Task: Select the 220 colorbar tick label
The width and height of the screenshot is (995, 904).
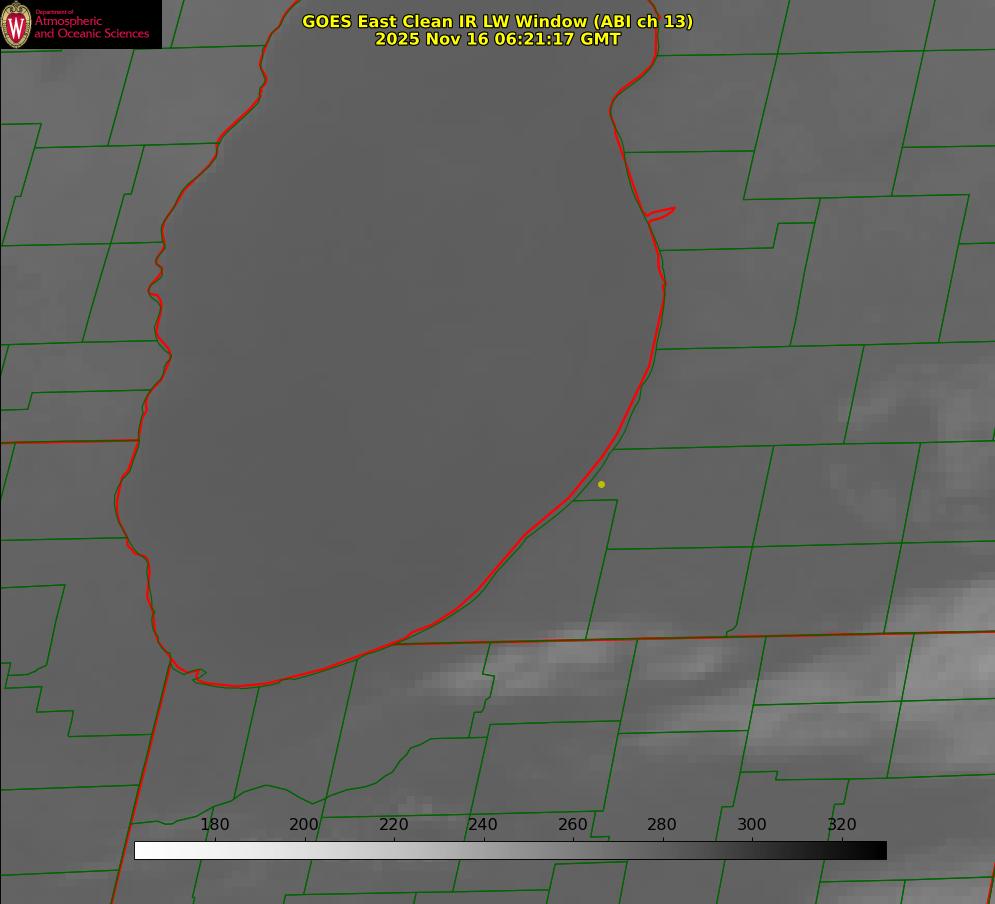Action: point(394,824)
